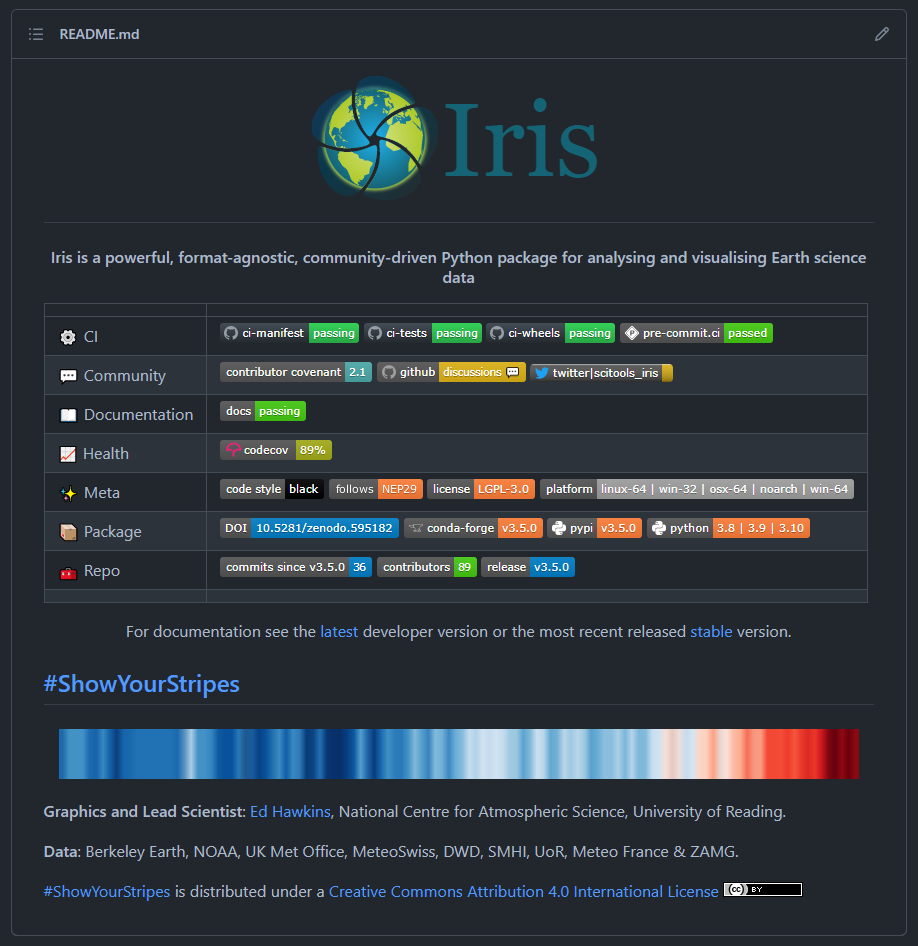Viewport: 918px width, 946px height.
Task: Open the python 3.8 | 3.9 | 3.10 badge
Action: point(729,528)
